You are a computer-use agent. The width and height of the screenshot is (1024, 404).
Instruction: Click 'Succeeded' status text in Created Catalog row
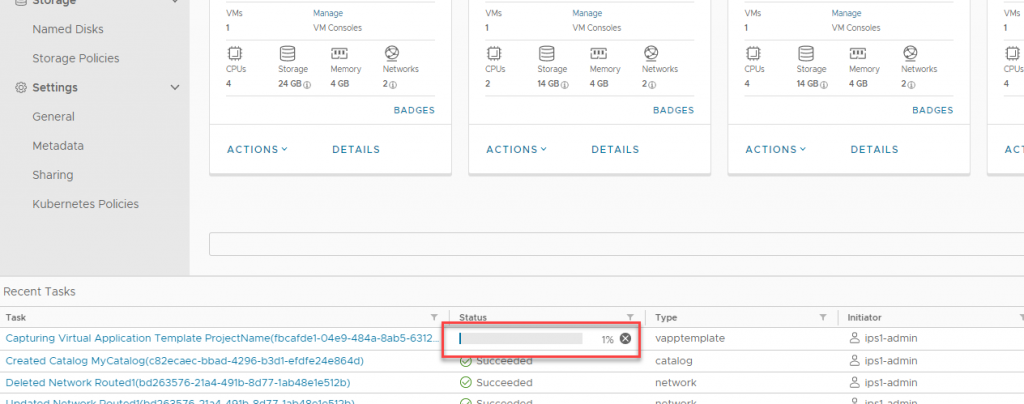(x=504, y=361)
